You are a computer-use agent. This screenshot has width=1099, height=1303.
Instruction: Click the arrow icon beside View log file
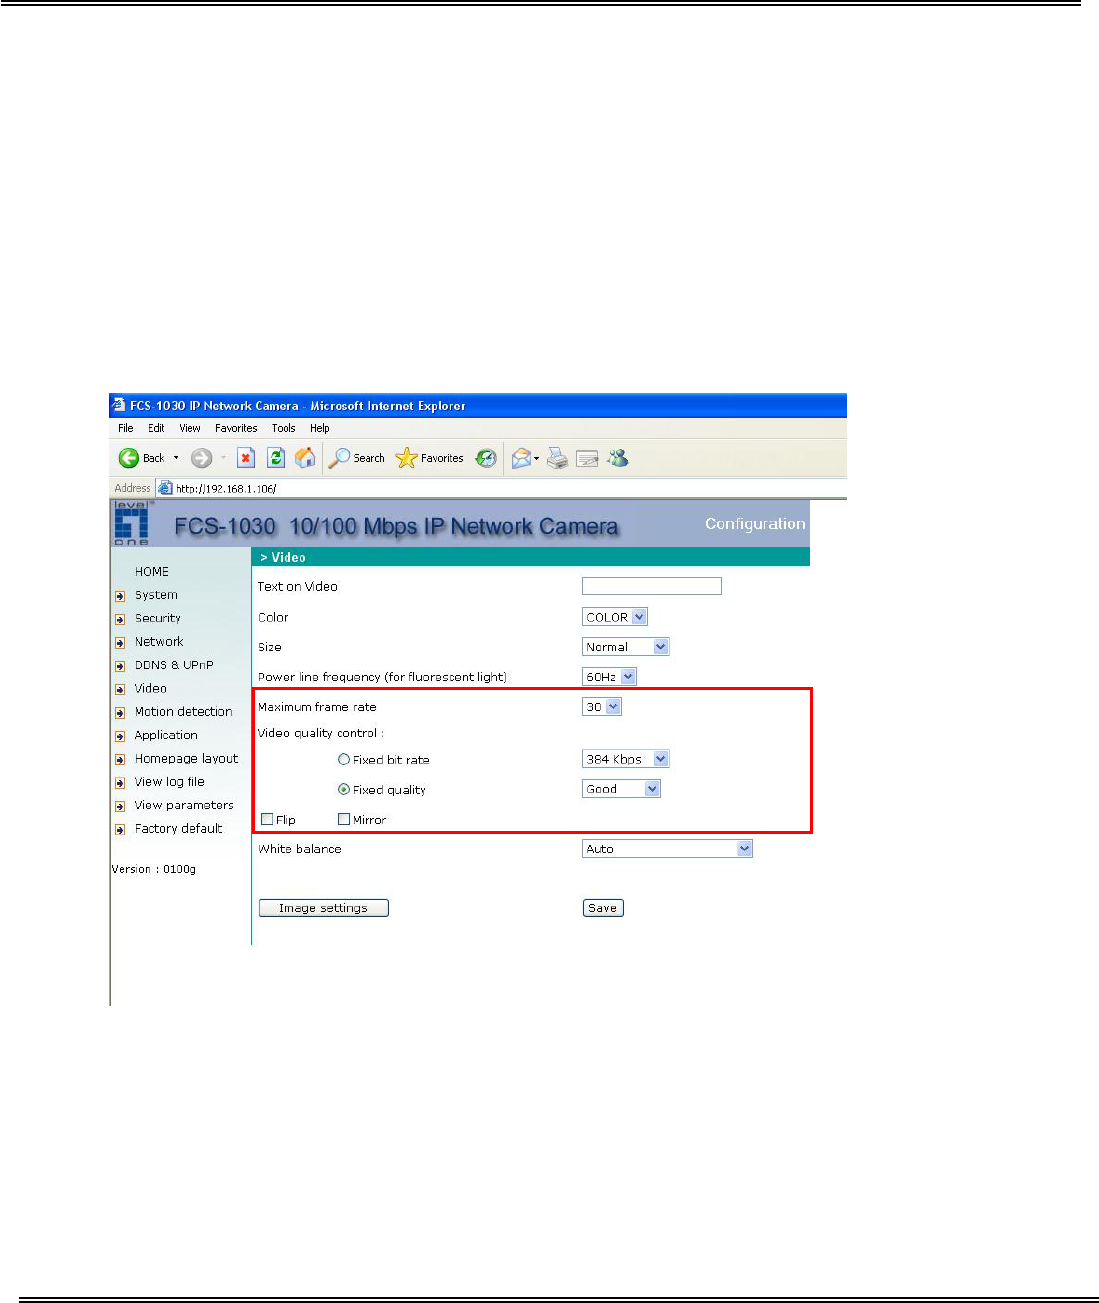tap(120, 783)
